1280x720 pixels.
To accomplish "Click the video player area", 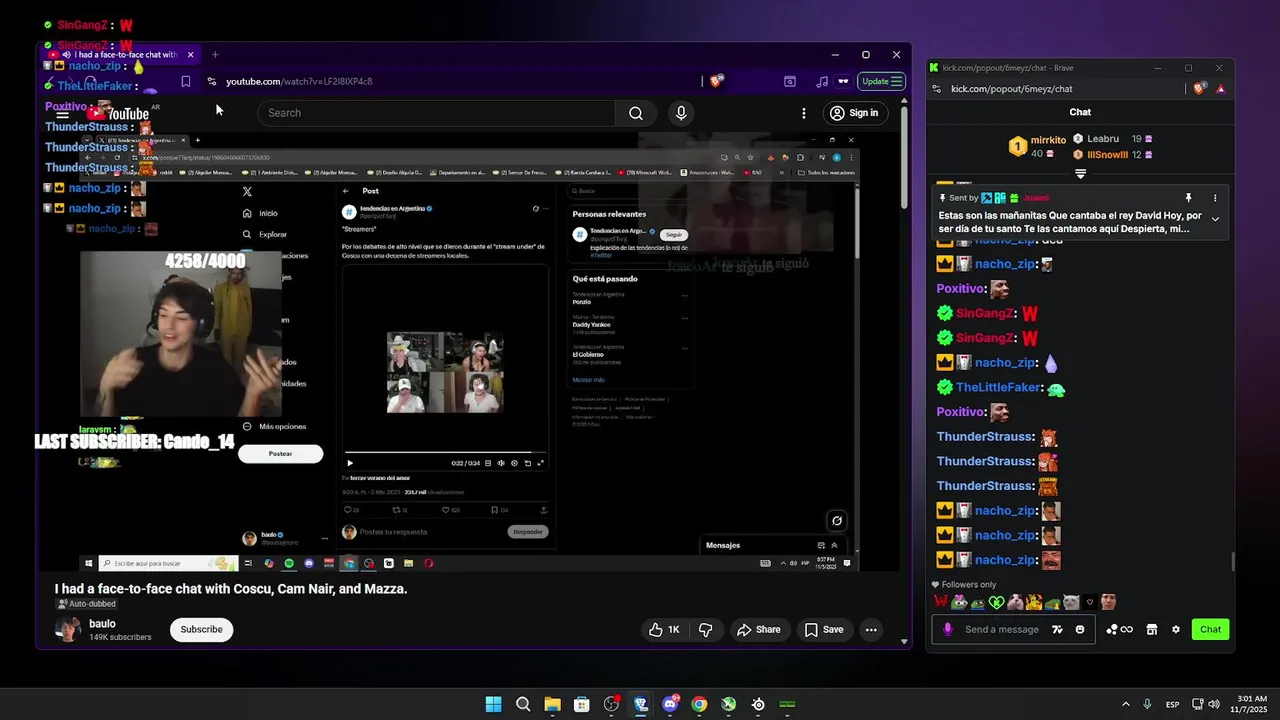I will (x=468, y=352).
